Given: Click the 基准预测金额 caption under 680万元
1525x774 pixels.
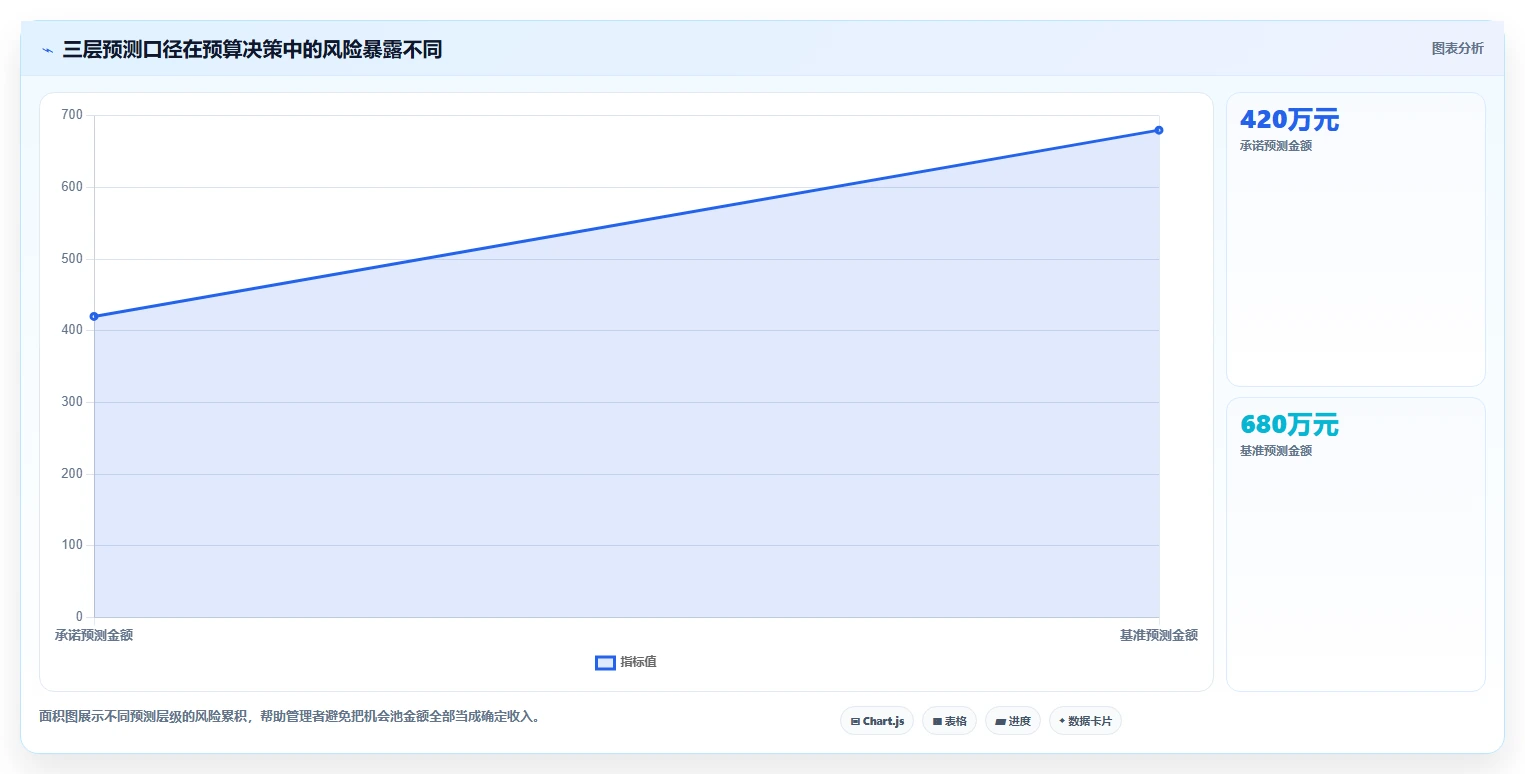Looking at the screenshot, I should tap(1275, 451).
